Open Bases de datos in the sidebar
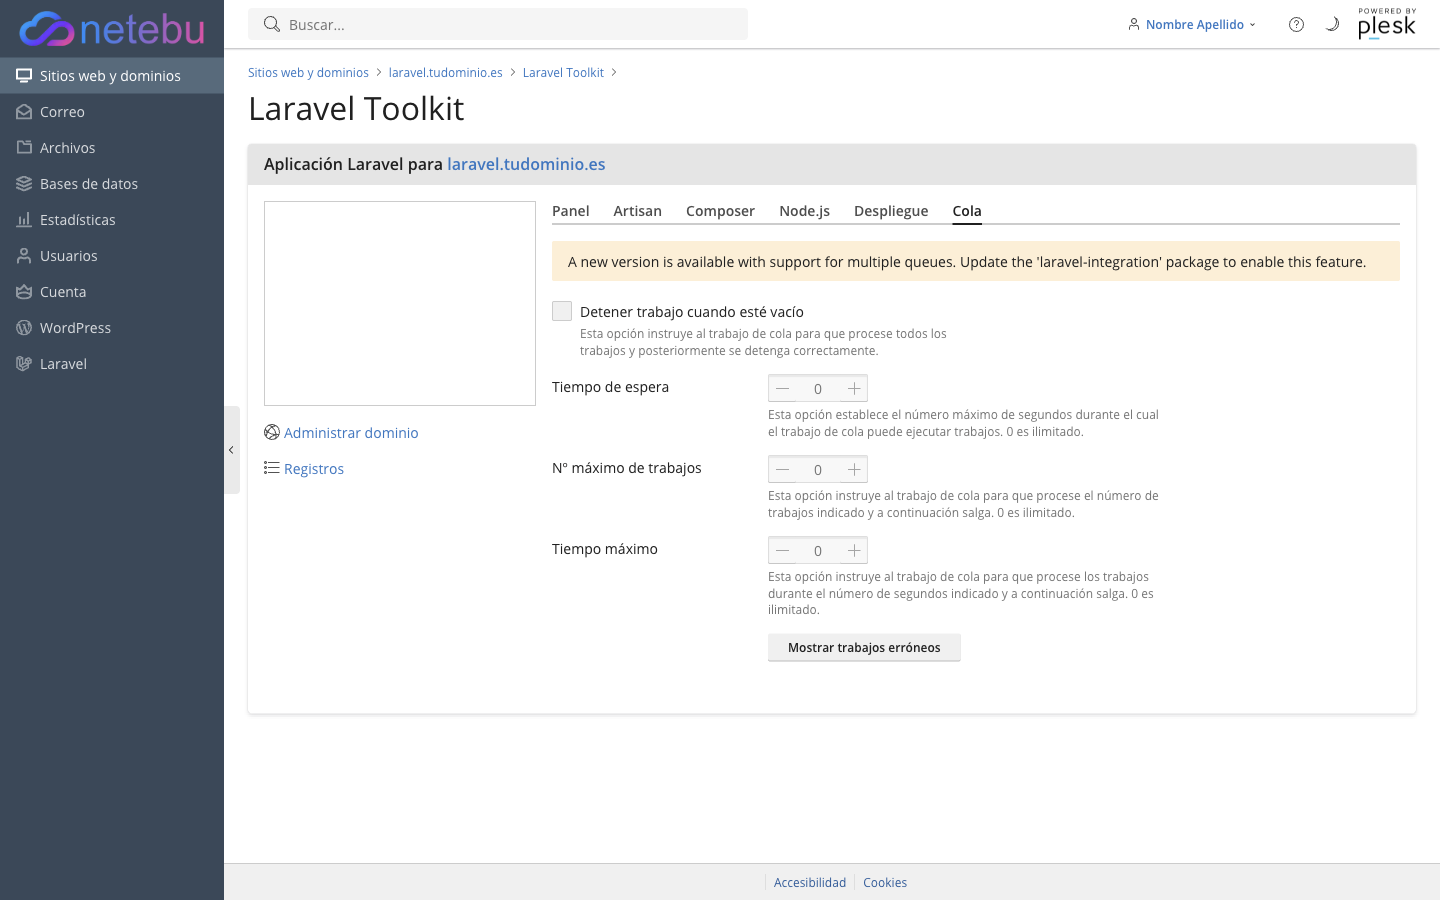1440x900 pixels. 112,184
